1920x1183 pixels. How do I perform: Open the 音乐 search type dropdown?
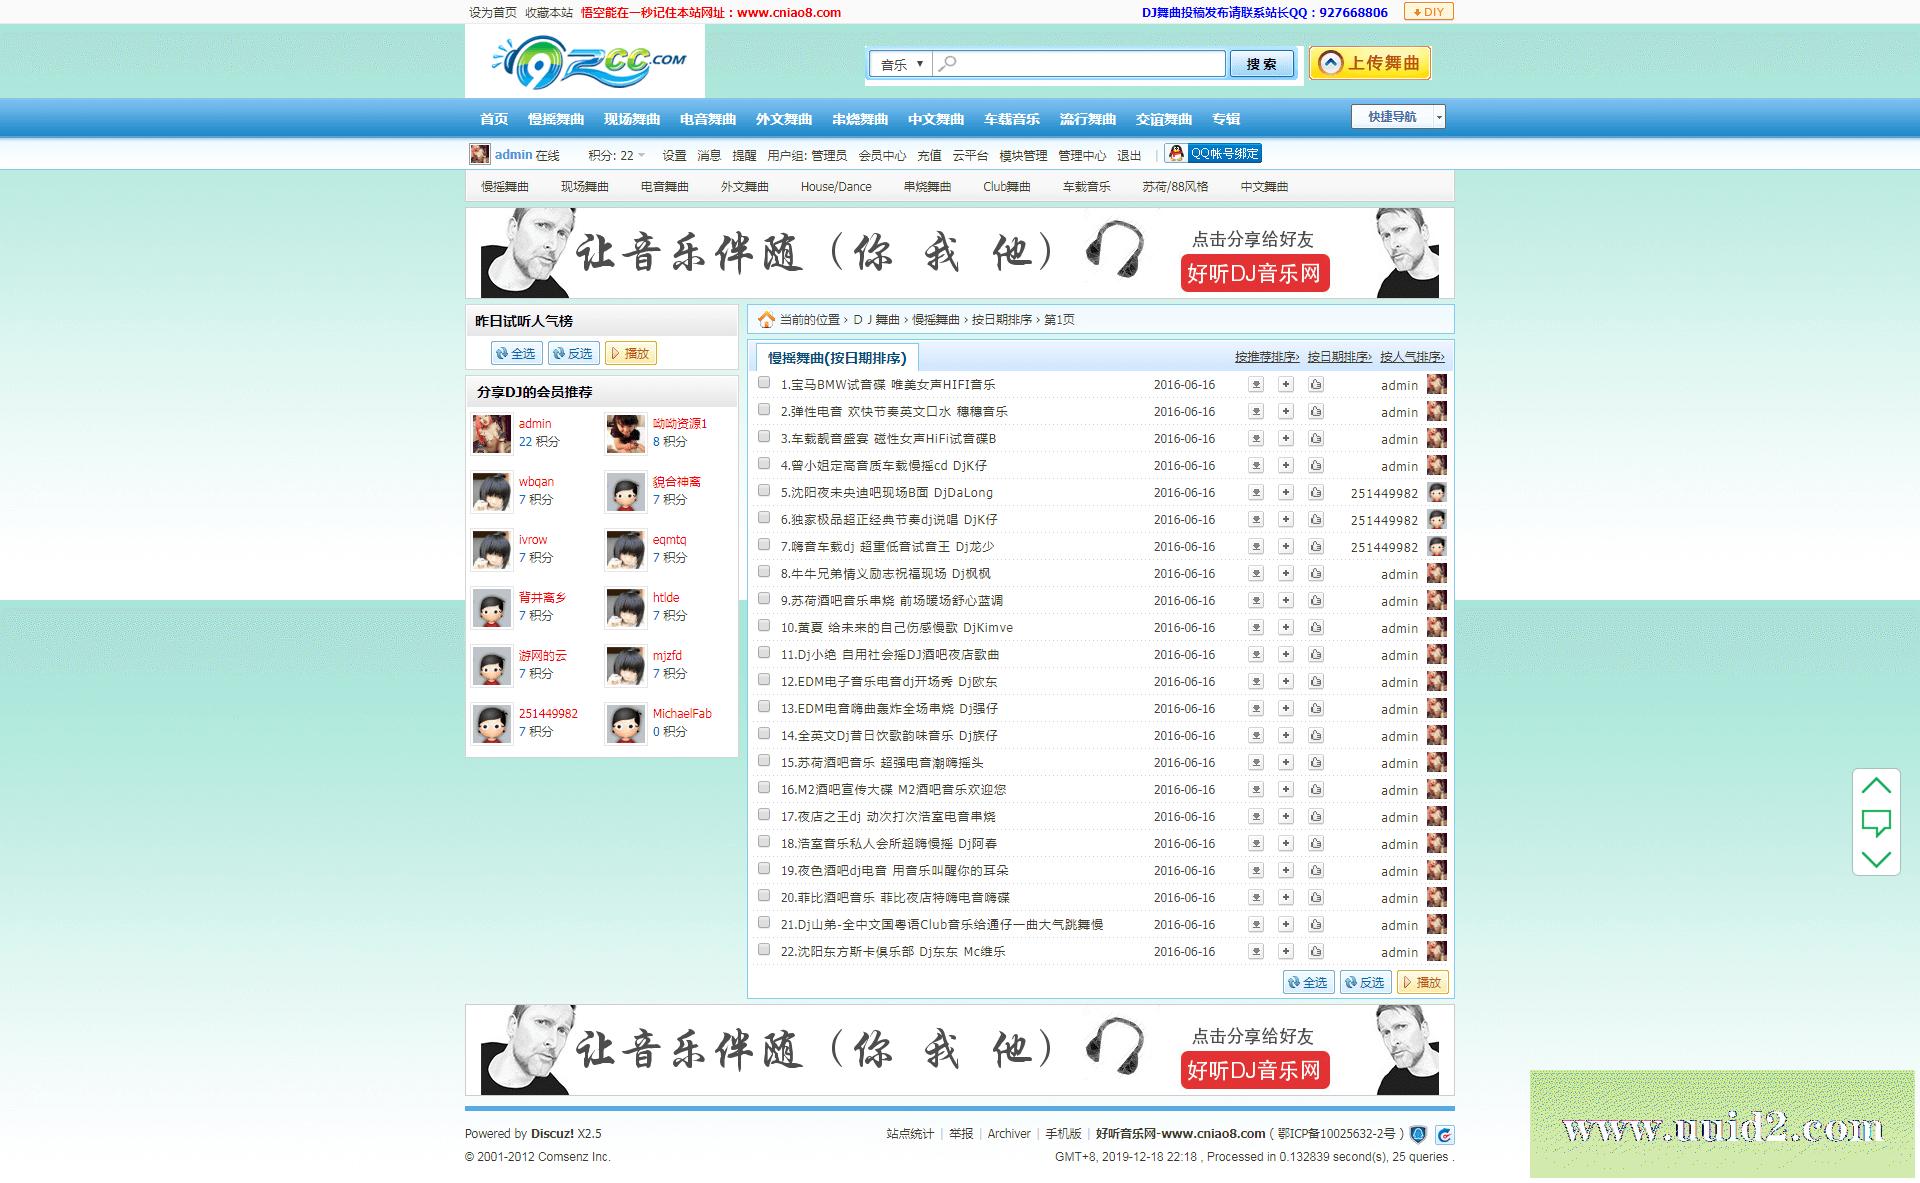pyautogui.click(x=901, y=64)
